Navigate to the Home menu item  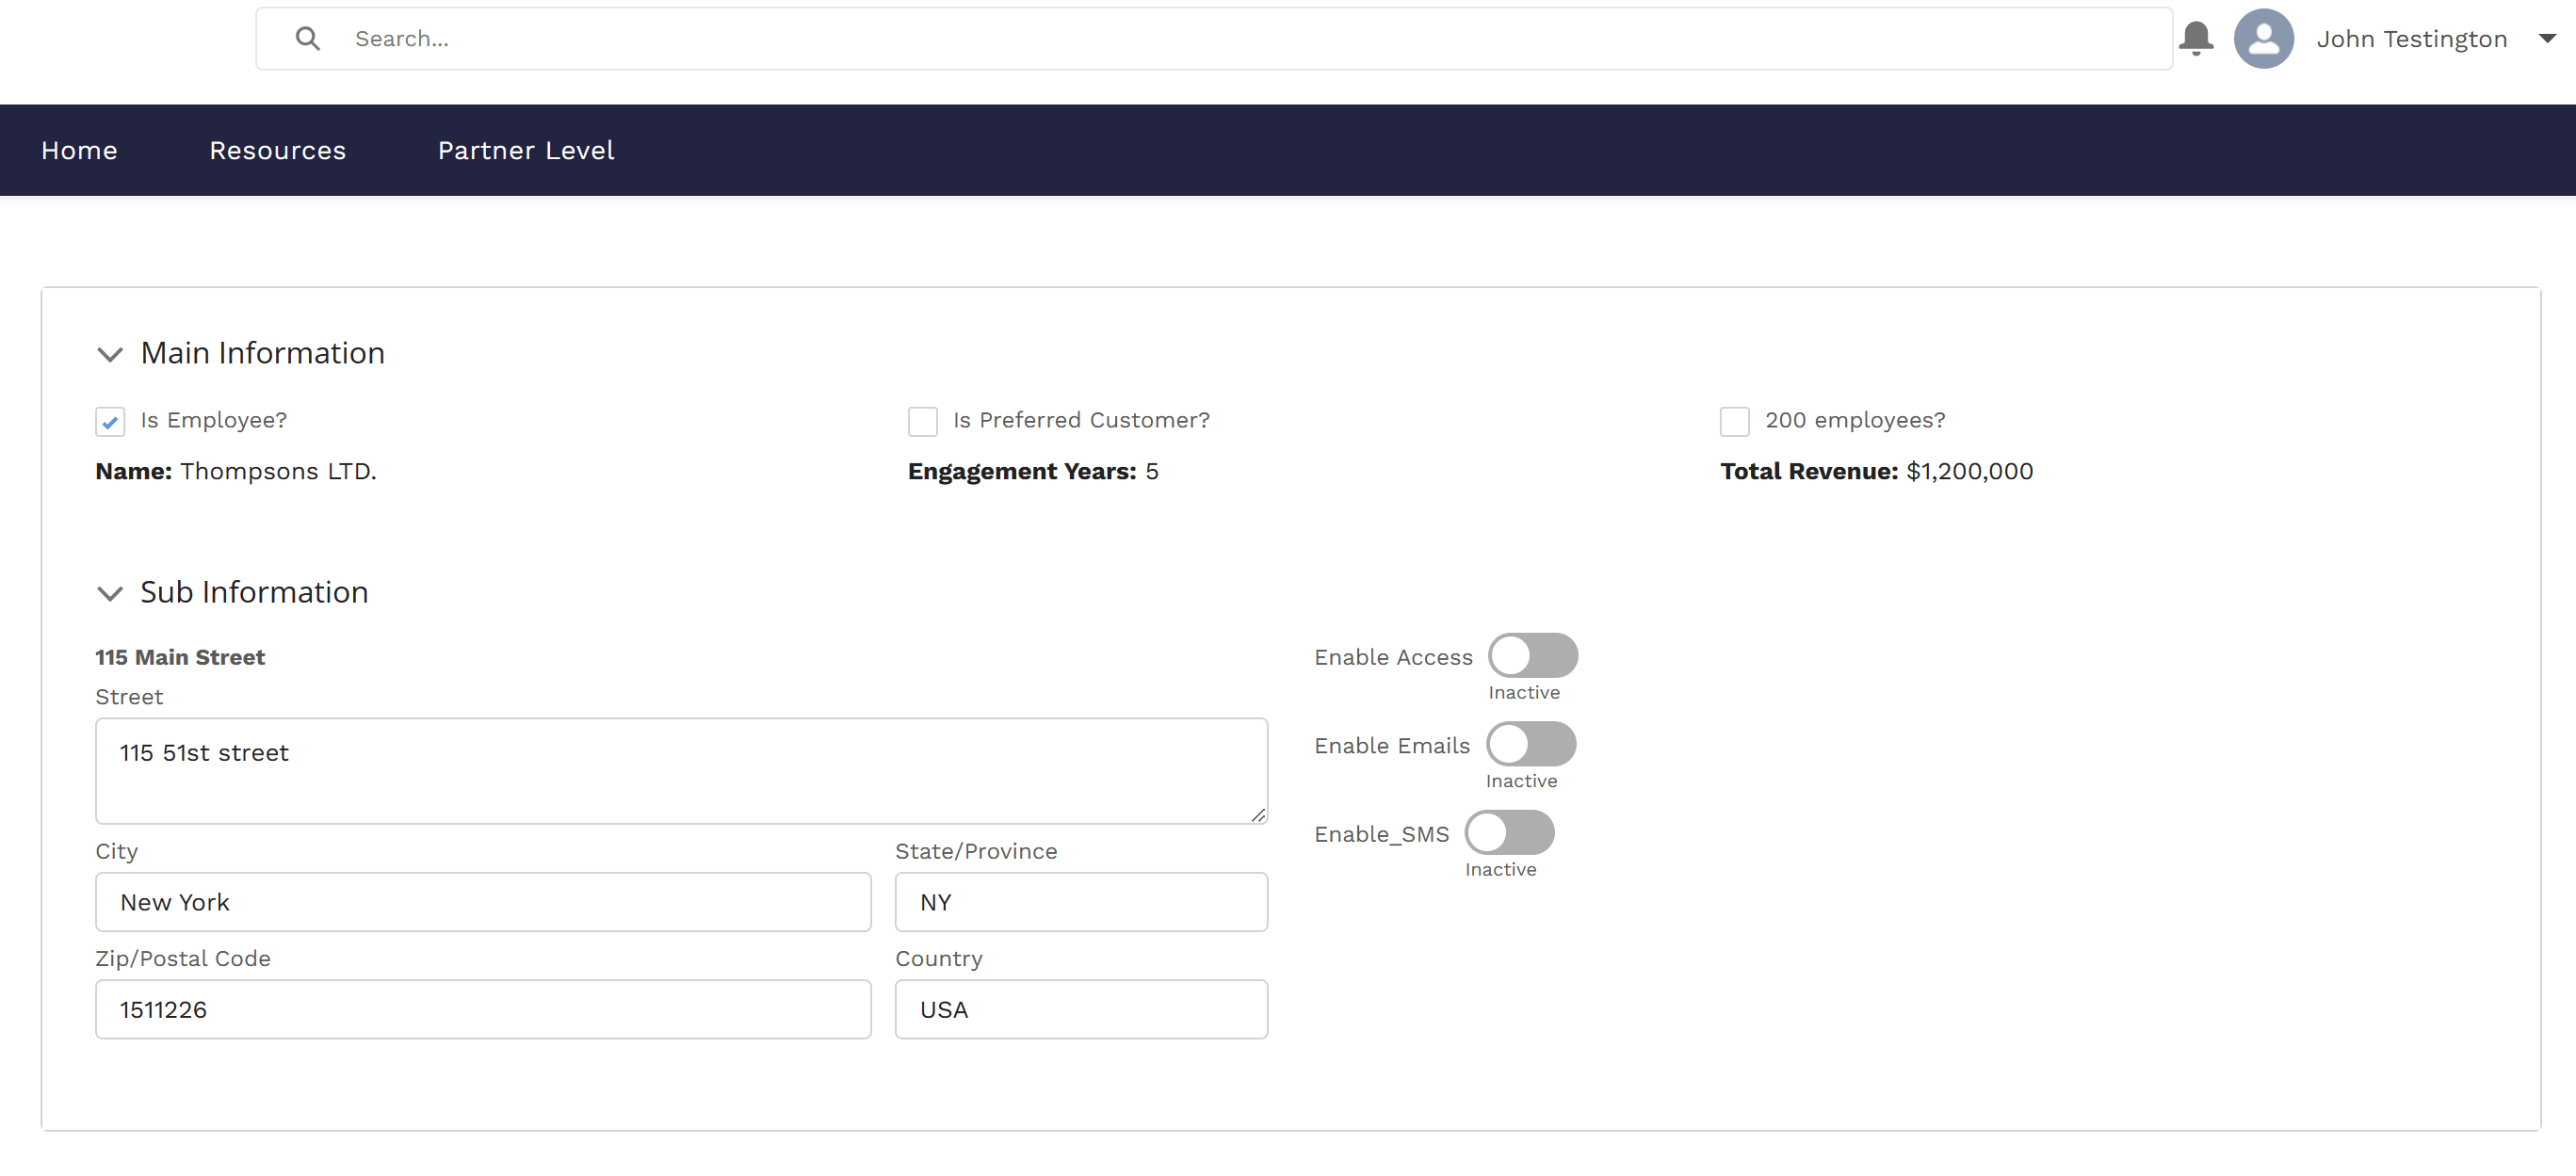point(78,150)
